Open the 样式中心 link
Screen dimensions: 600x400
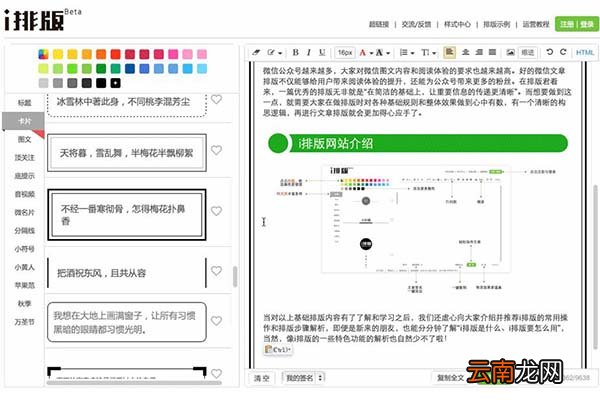pyautogui.click(x=457, y=24)
